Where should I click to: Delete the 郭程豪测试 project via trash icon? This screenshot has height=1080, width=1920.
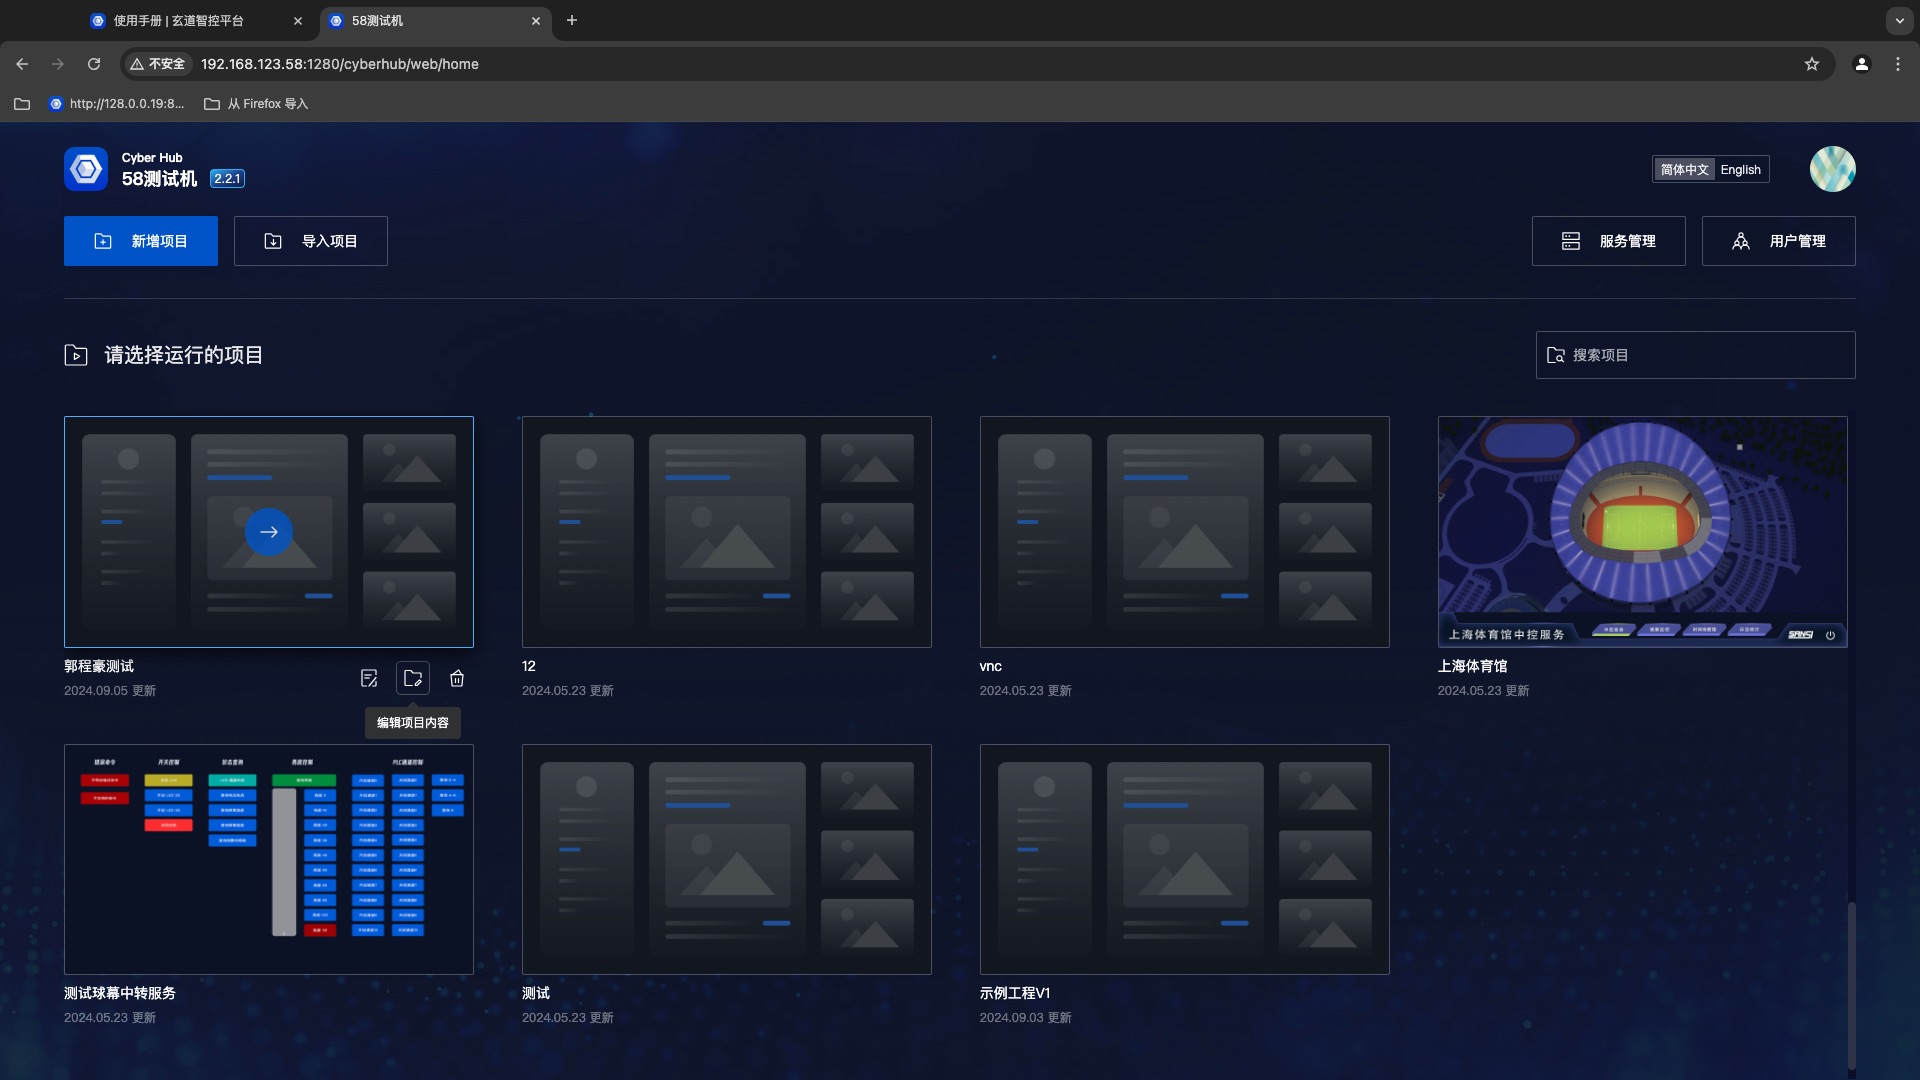tap(457, 679)
